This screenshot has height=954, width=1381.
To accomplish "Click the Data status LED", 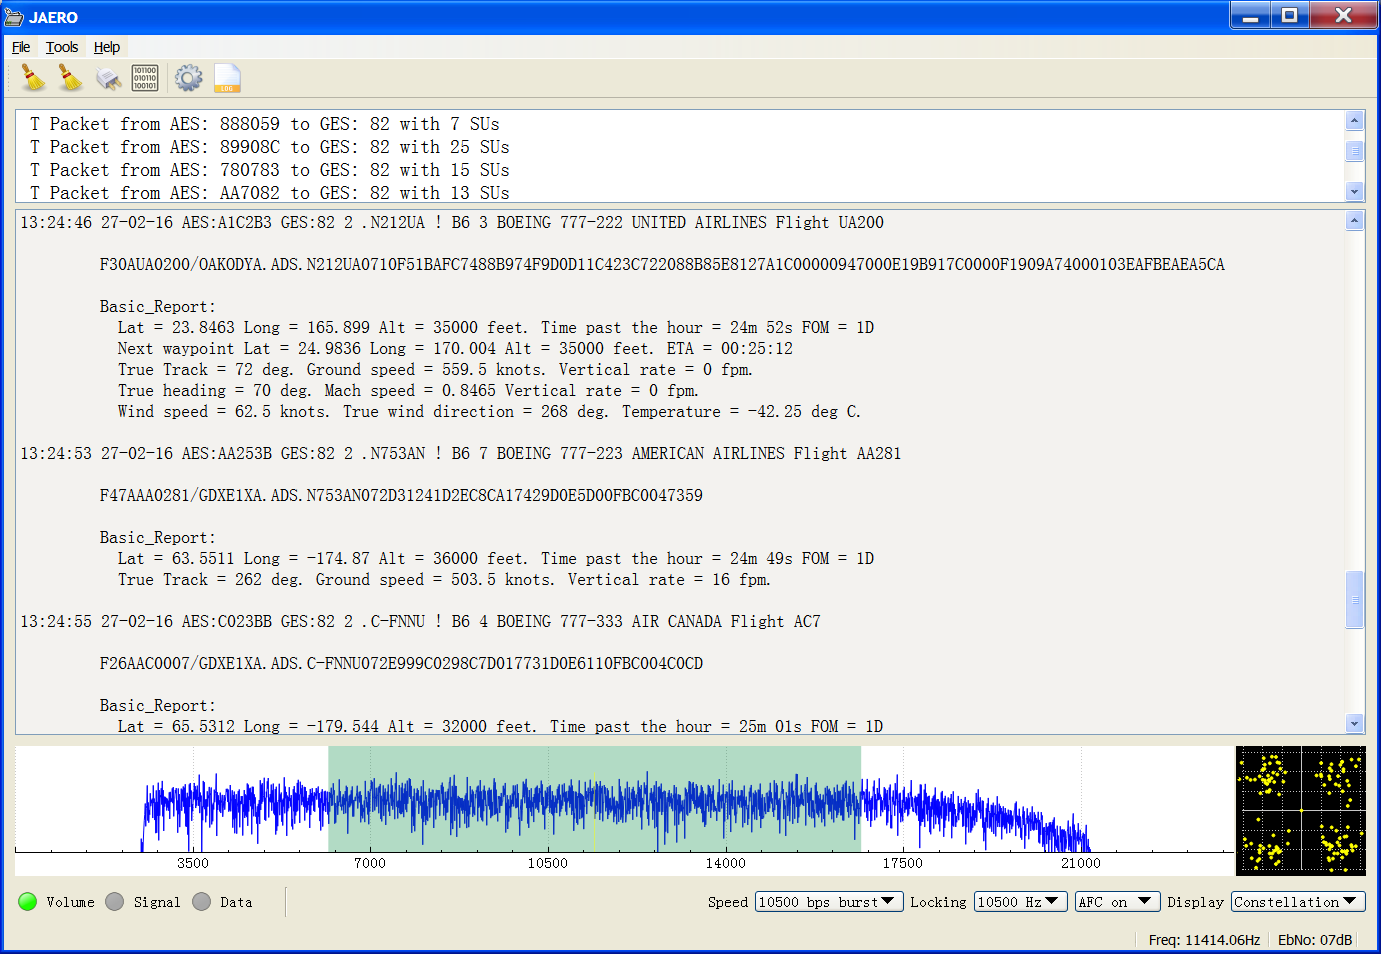I will click(202, 901).
